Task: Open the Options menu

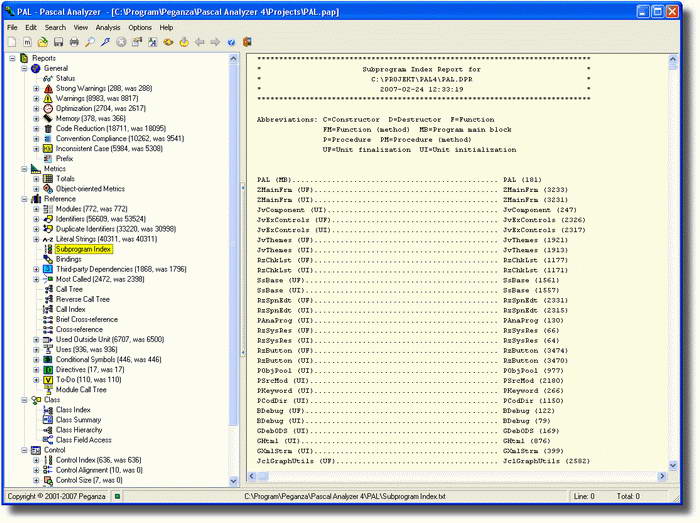Action: point(140,27)
